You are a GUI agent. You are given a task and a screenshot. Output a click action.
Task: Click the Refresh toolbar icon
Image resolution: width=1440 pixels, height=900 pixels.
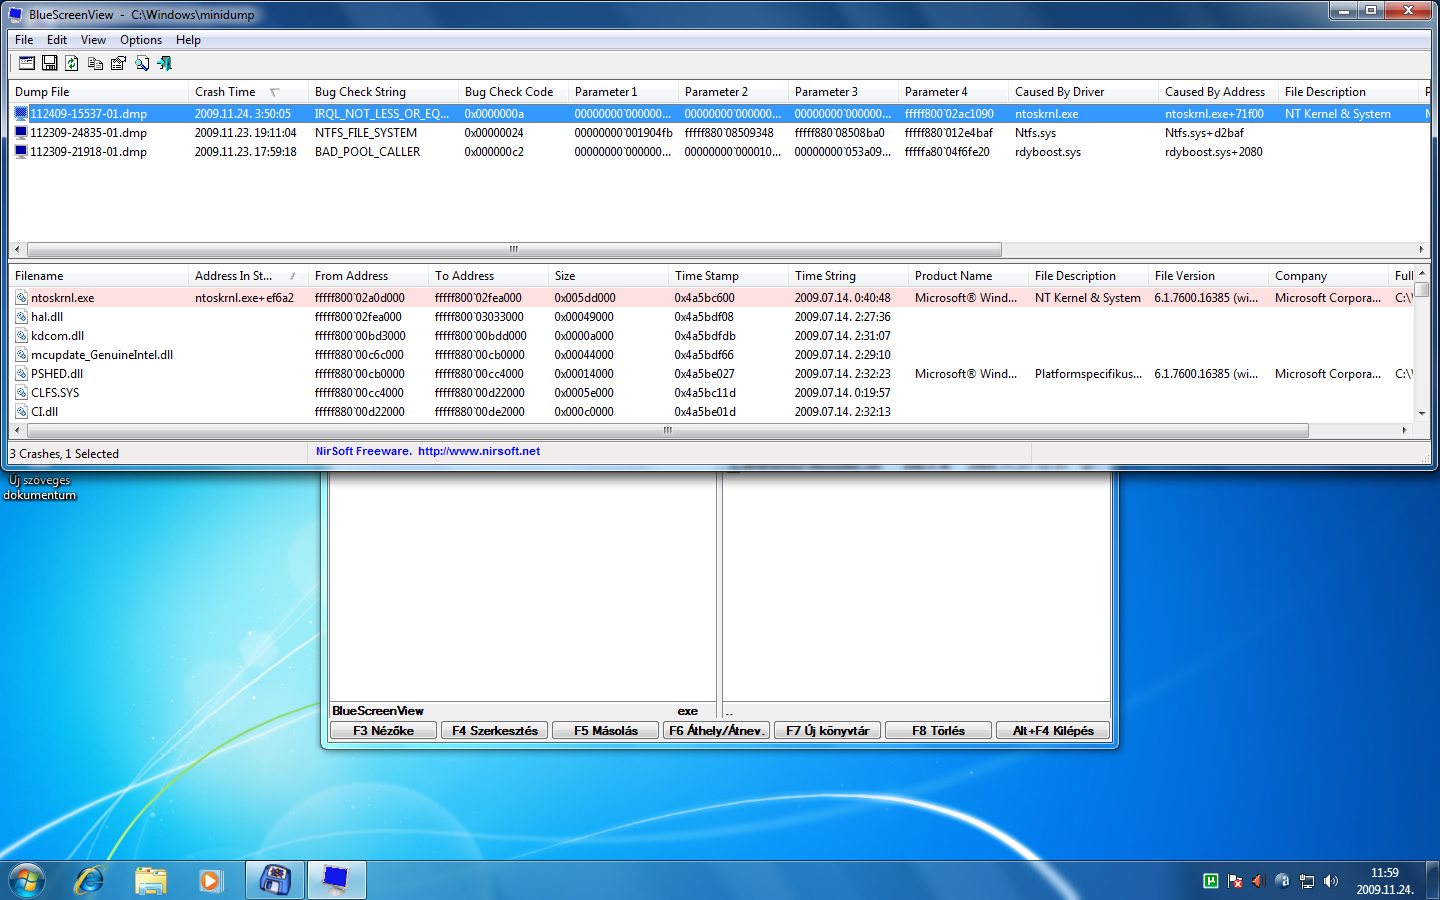72,63
